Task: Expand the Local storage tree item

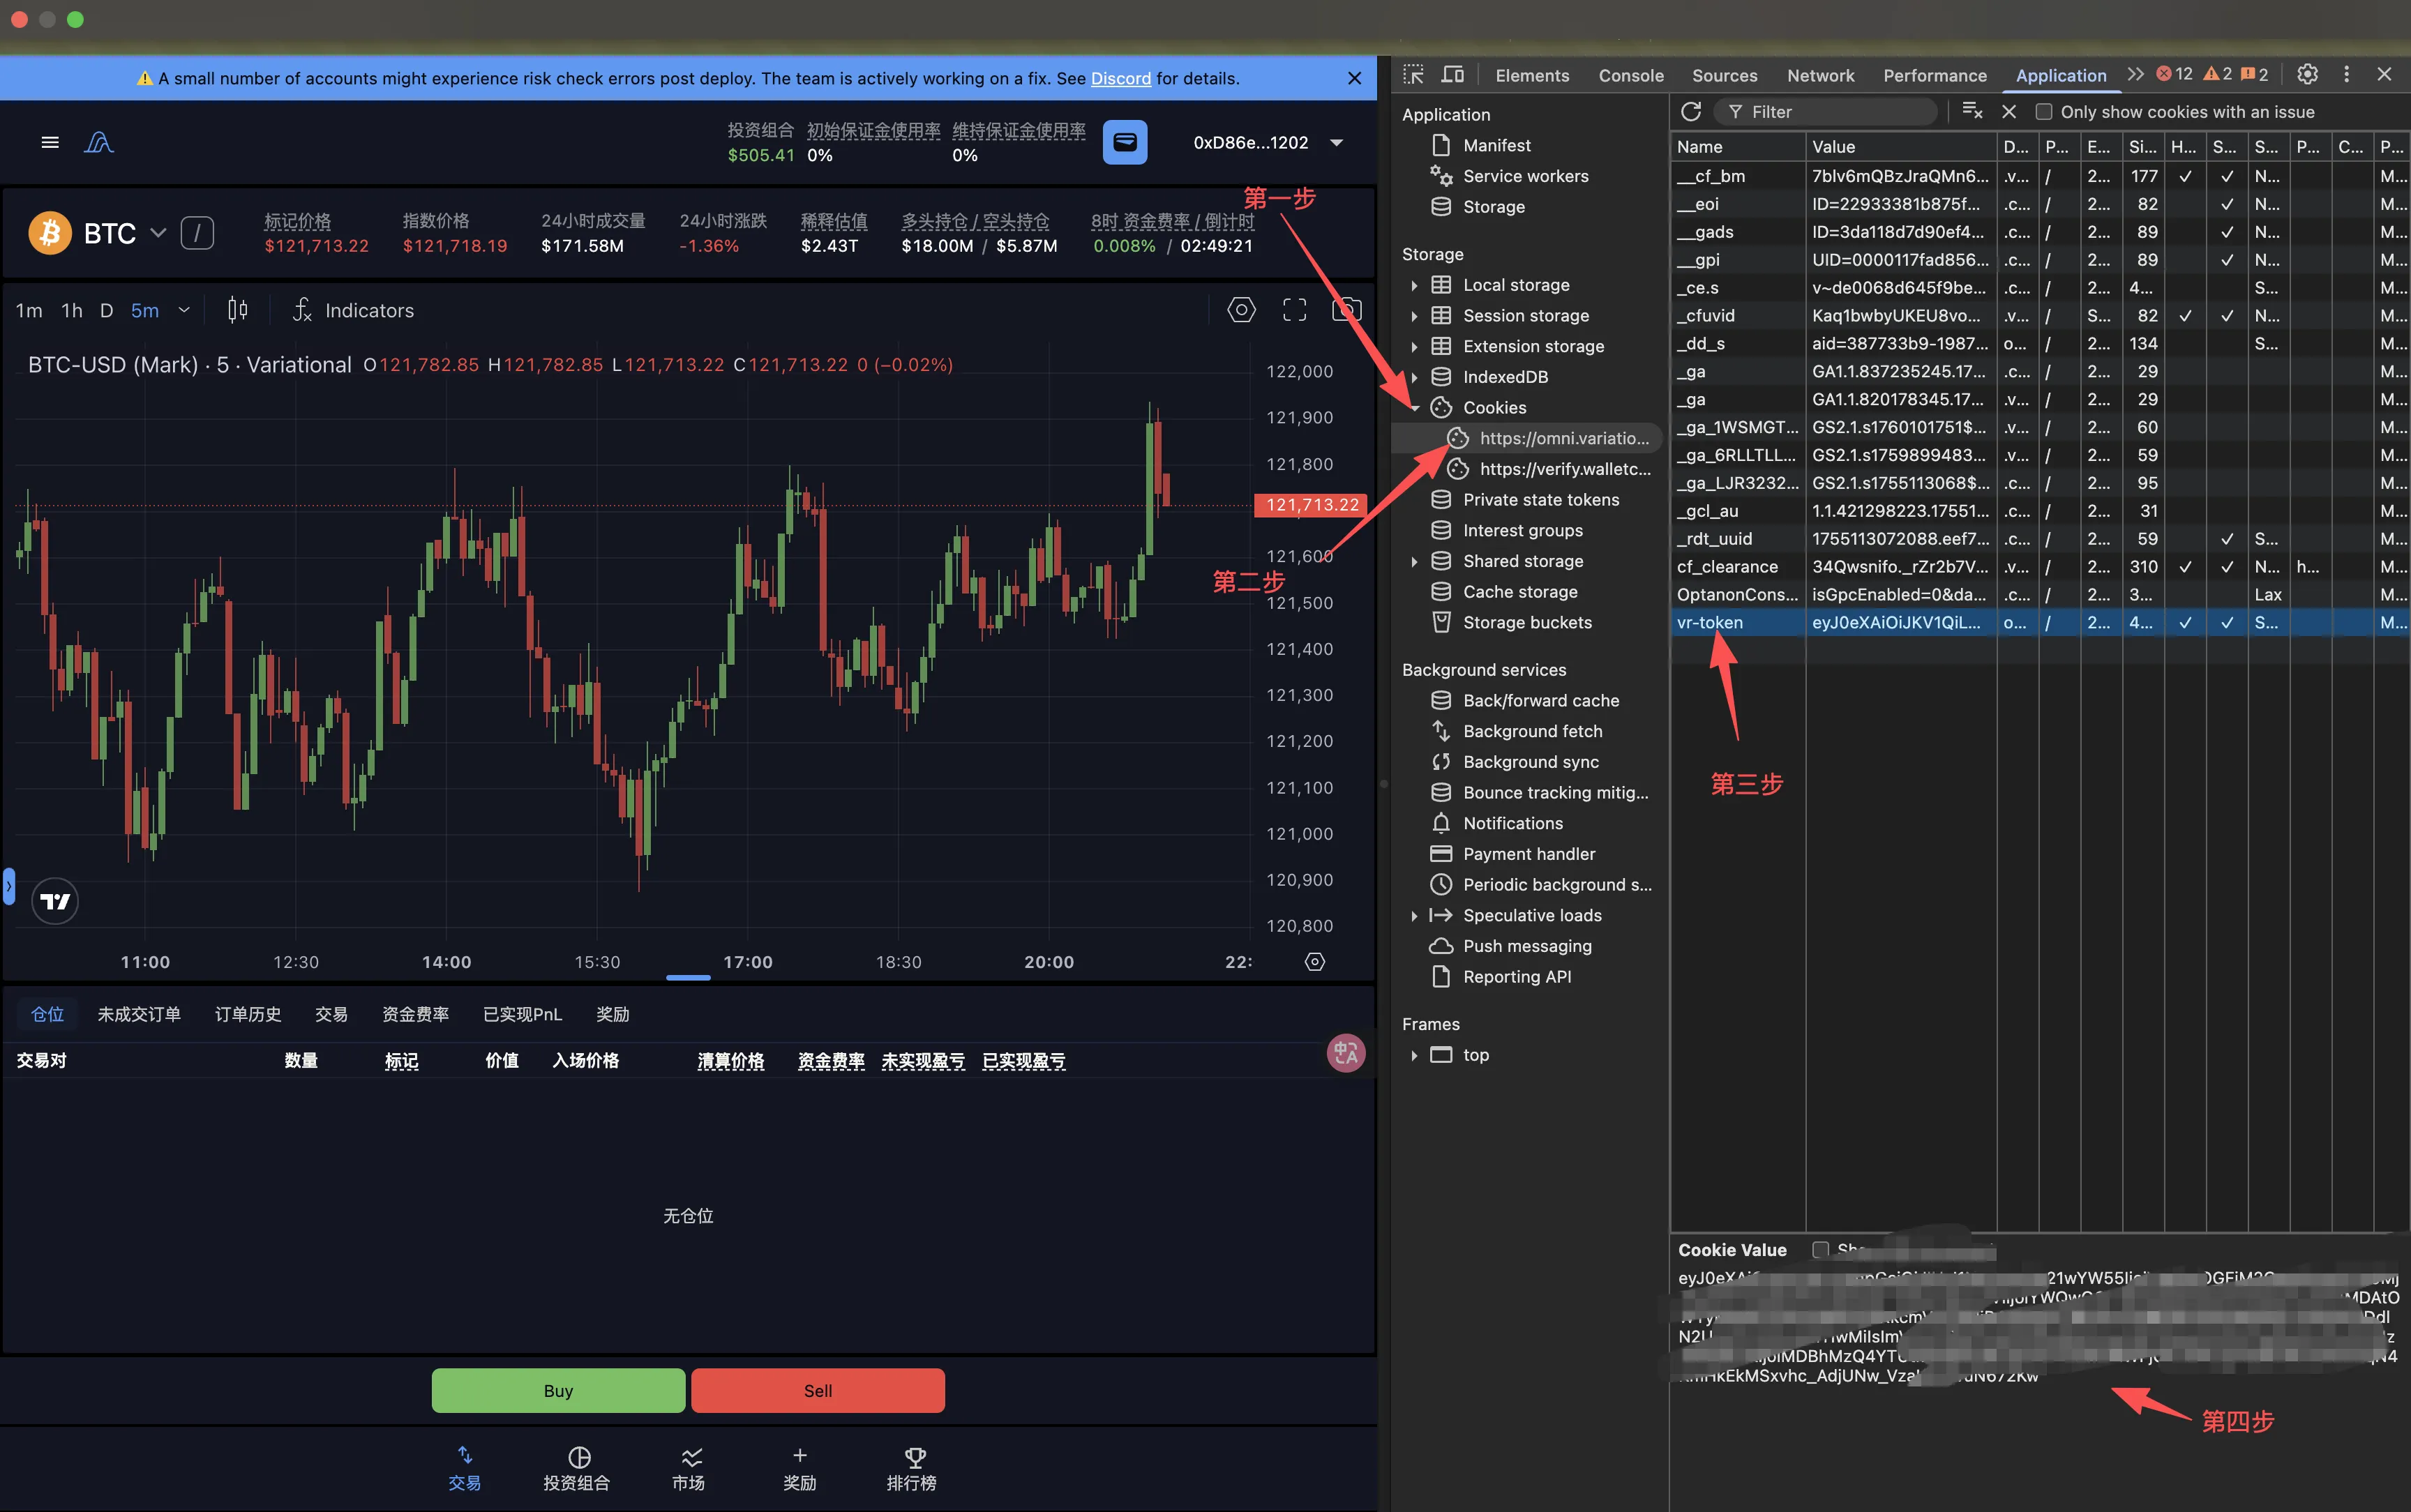Action: (x=1414, y=286)
